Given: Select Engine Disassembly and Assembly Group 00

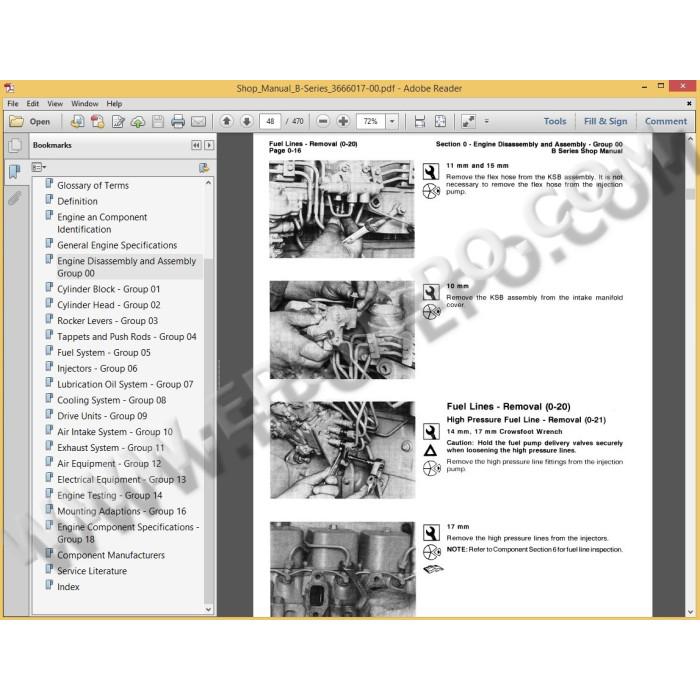Looking at the screenshot, I should pyautogui.click(x=126, y=267).
